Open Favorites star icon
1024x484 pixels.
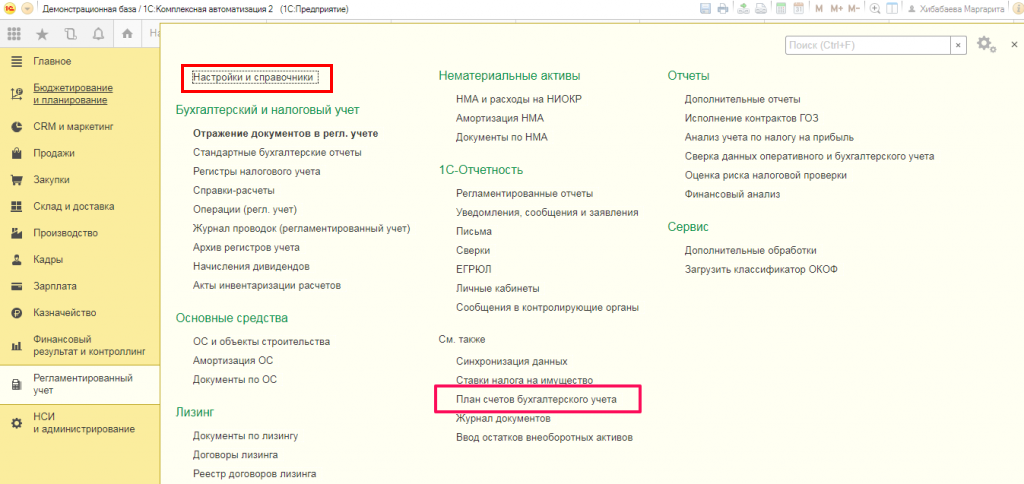click(42, 34)
